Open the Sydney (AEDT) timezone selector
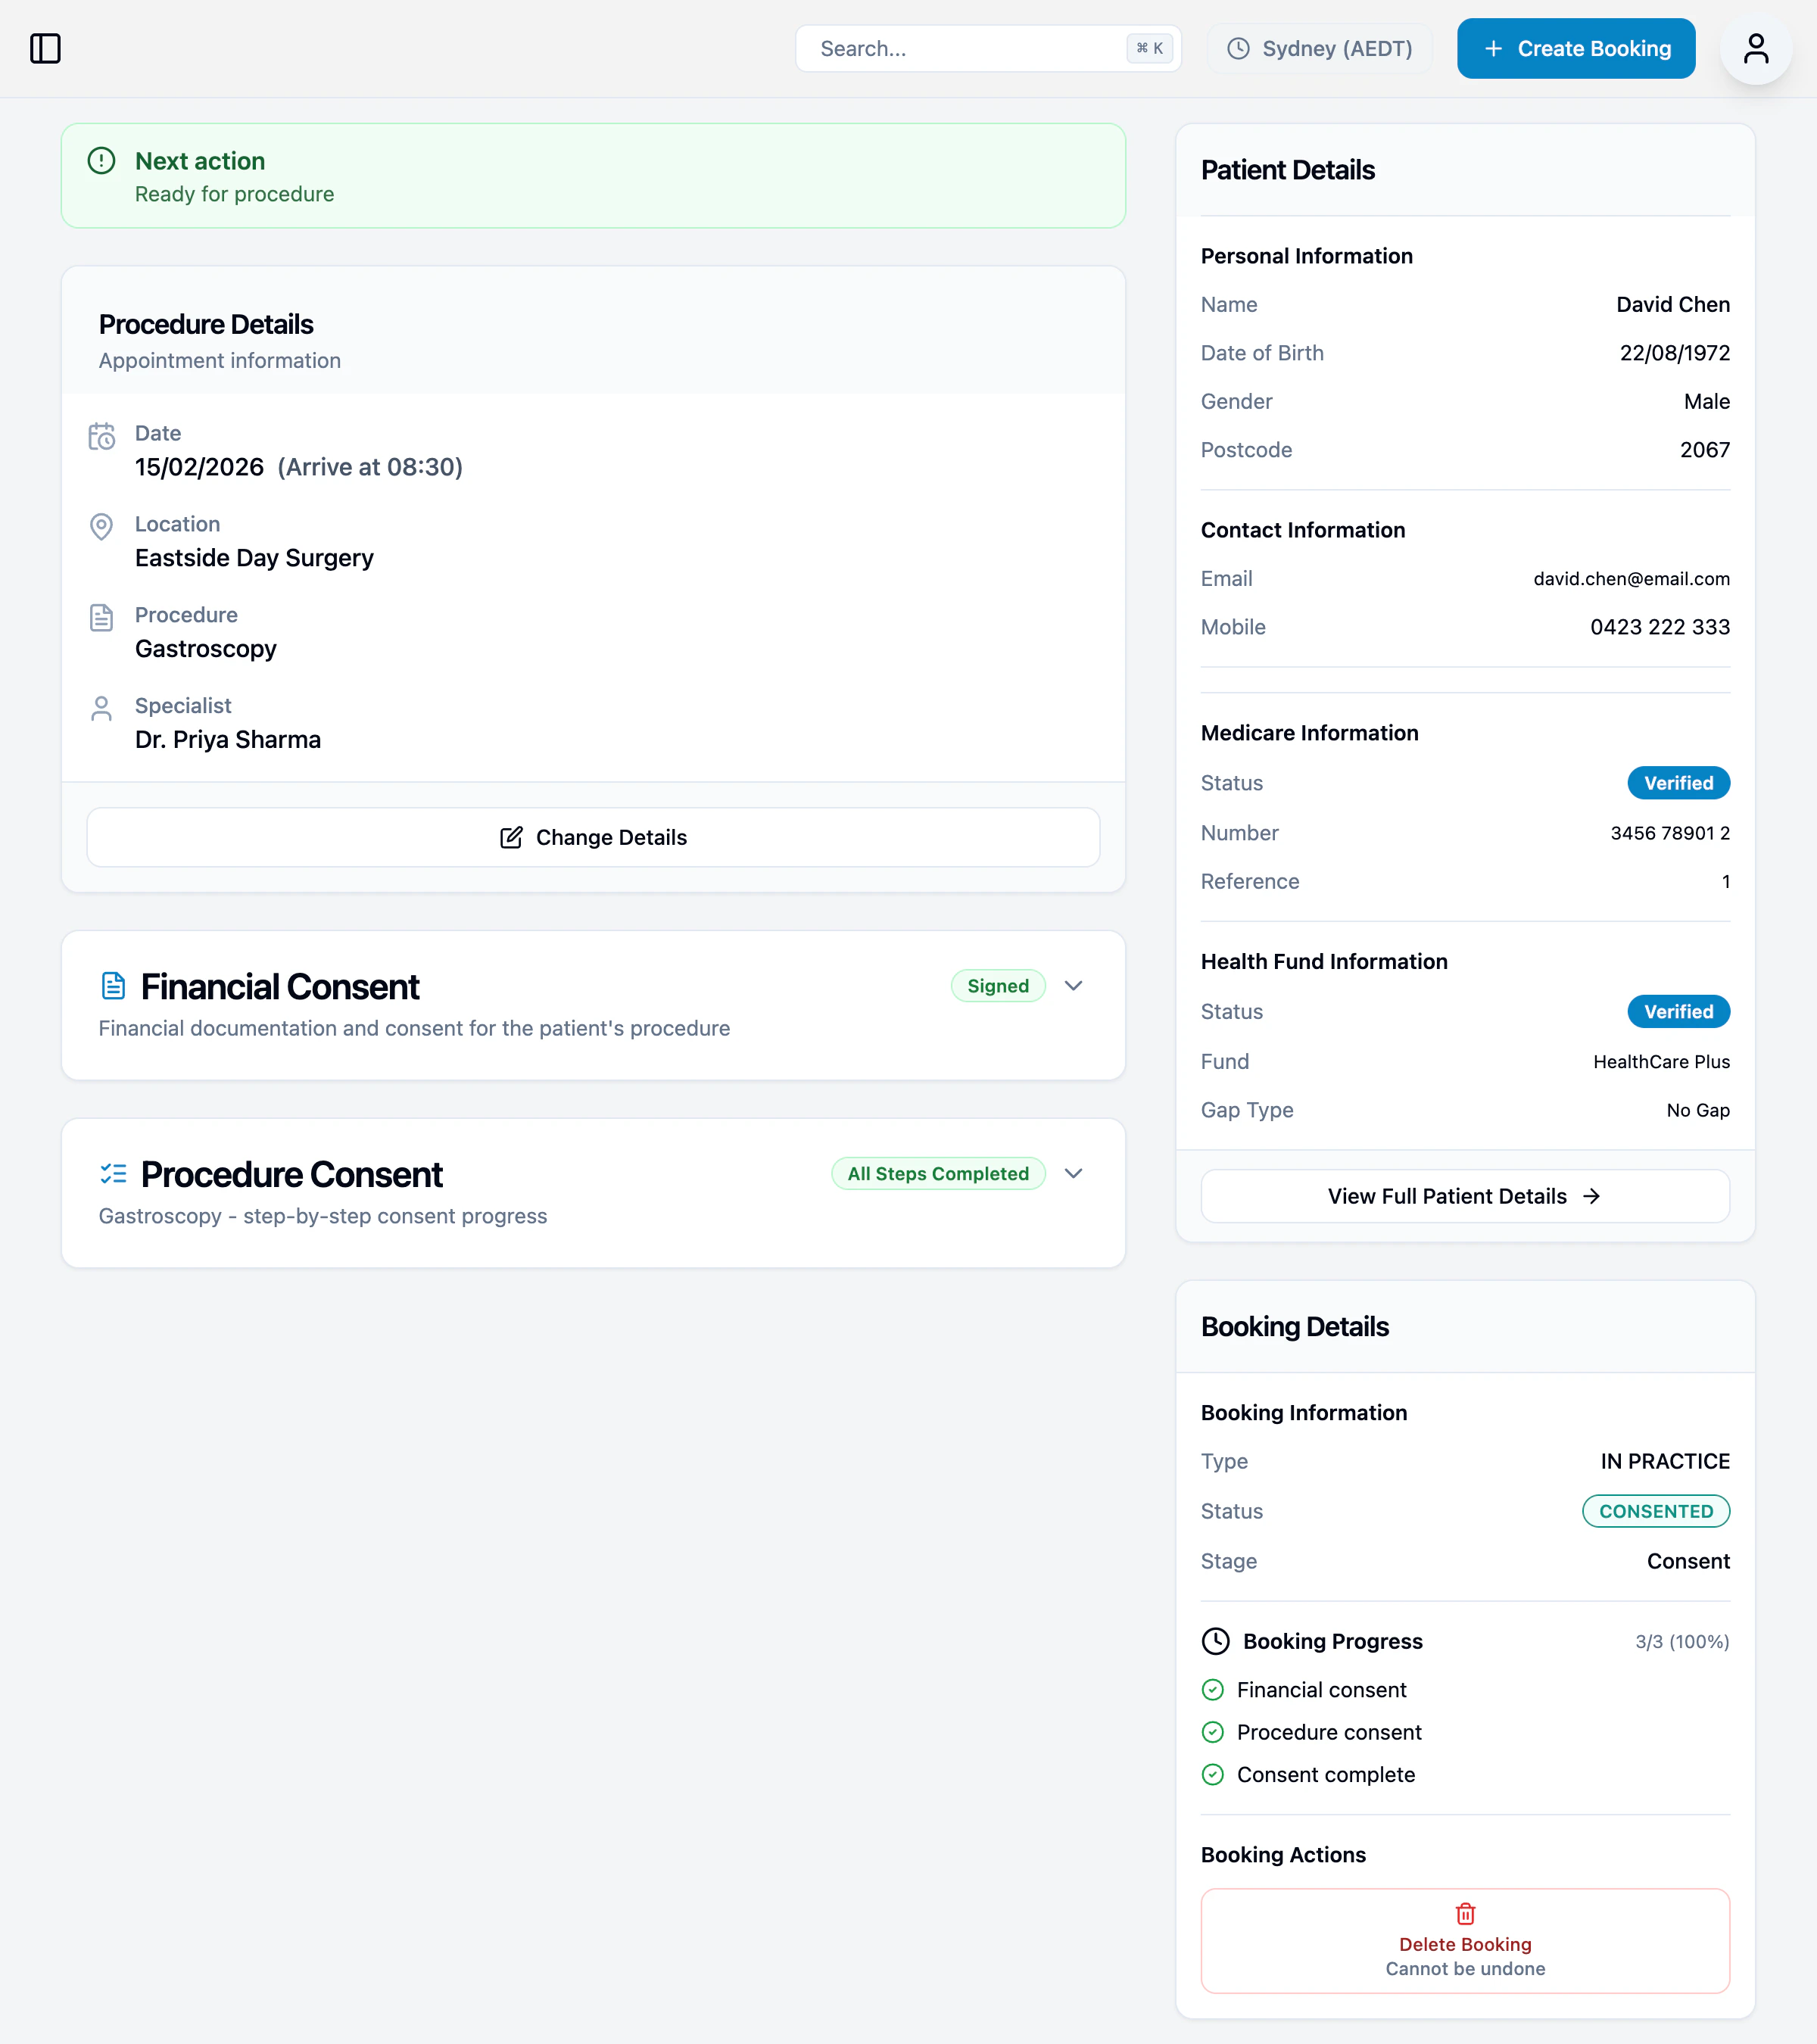The height and width of the screenshot is (2044, 1817). (1320, 48)
